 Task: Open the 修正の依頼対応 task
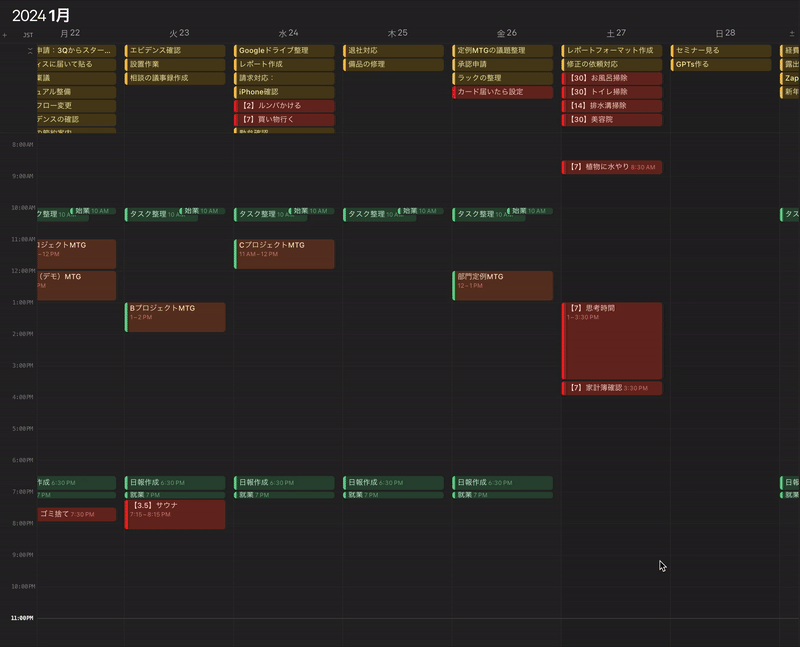tap(612, 64)
